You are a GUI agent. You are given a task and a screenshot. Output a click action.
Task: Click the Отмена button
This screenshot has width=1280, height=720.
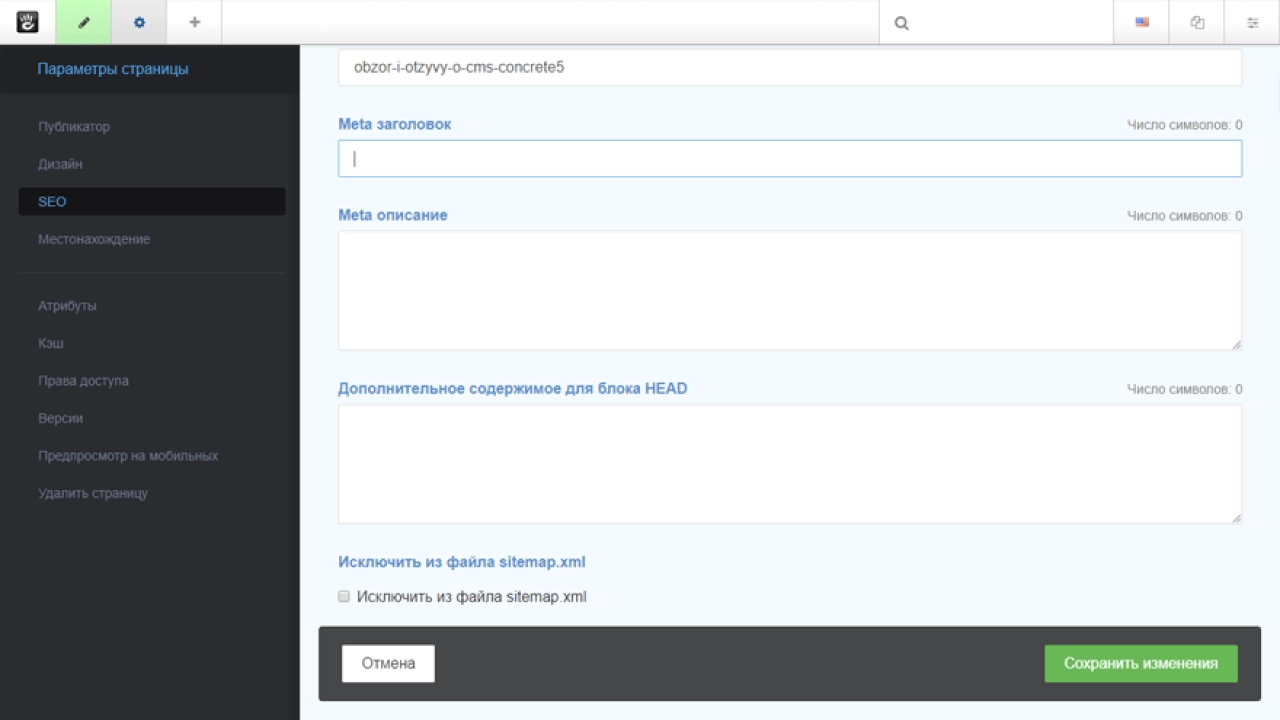(388, 663)
